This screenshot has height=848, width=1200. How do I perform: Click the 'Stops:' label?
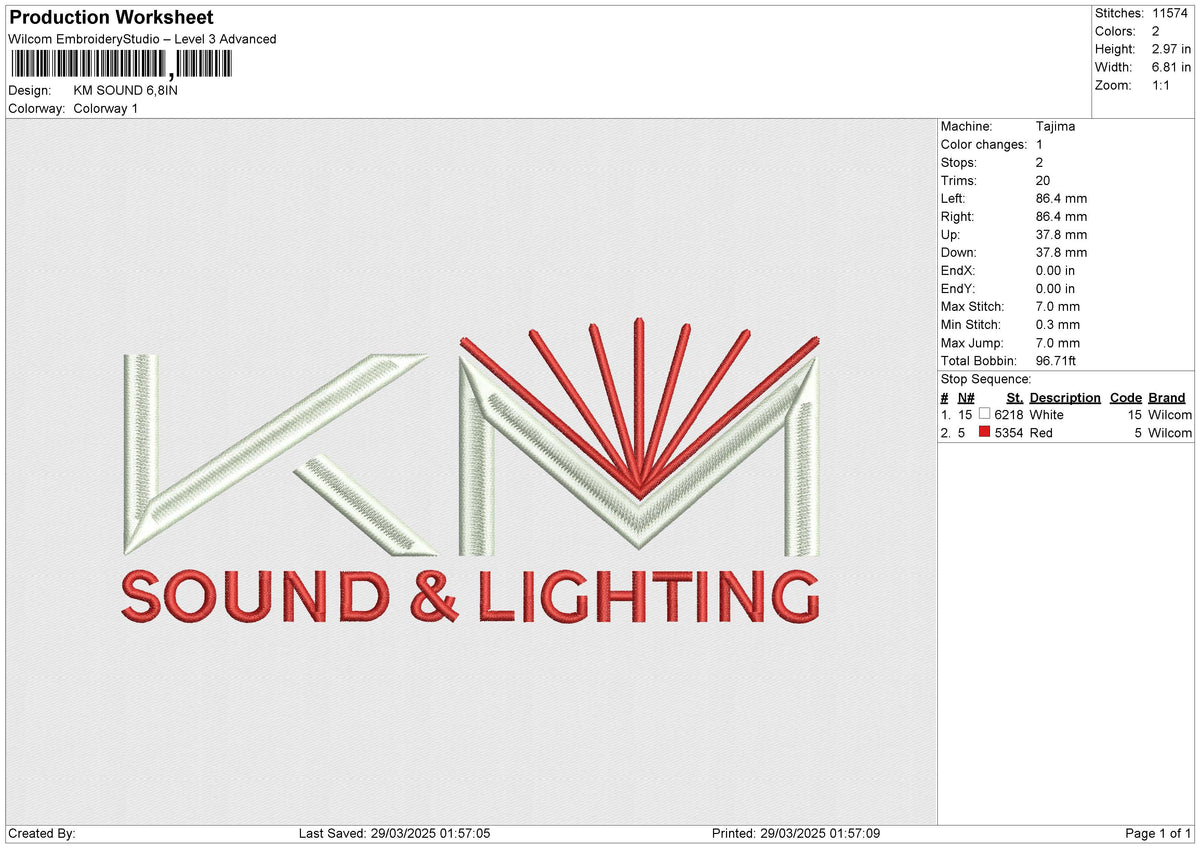pyautogui.click(x=959, y=163)
